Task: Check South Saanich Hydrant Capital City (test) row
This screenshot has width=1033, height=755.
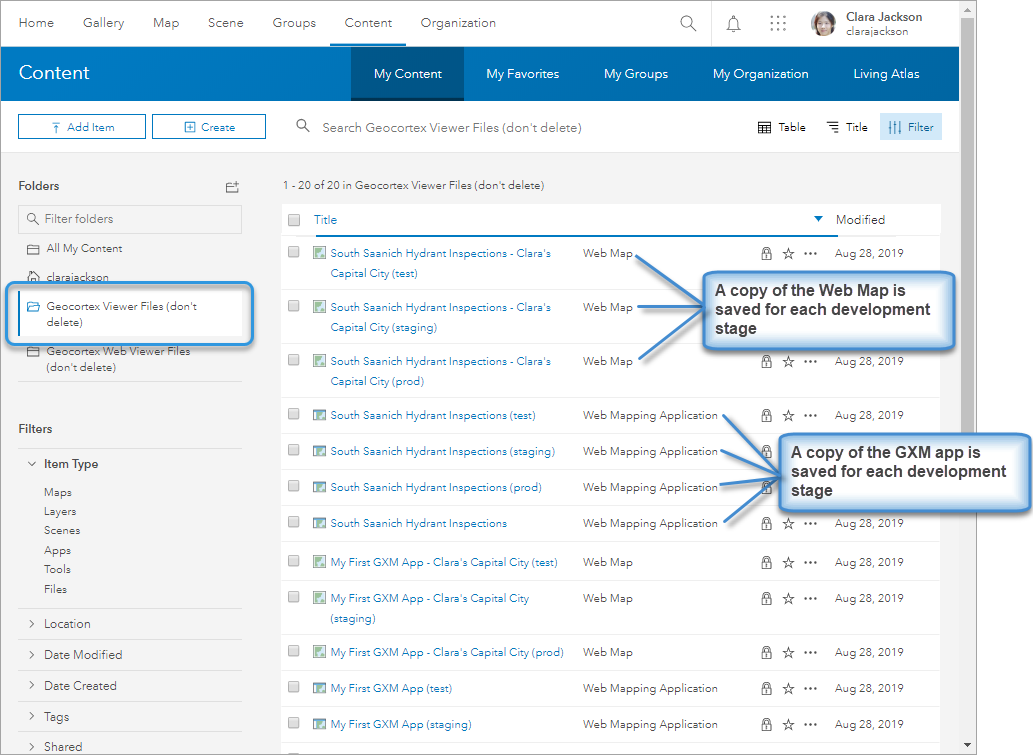Action: [294, 252]
